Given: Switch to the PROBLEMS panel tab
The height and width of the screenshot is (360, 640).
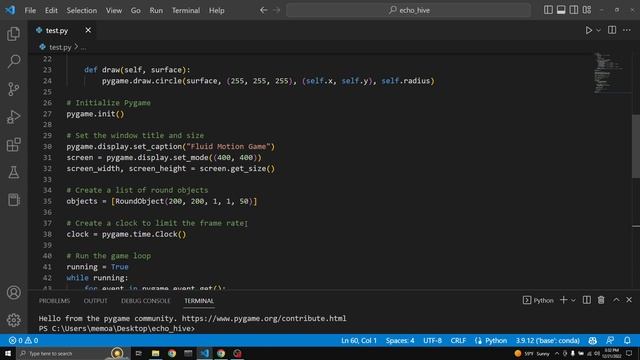Looking at the screenshot, I should pyautogui.click(x=54, y=301).
